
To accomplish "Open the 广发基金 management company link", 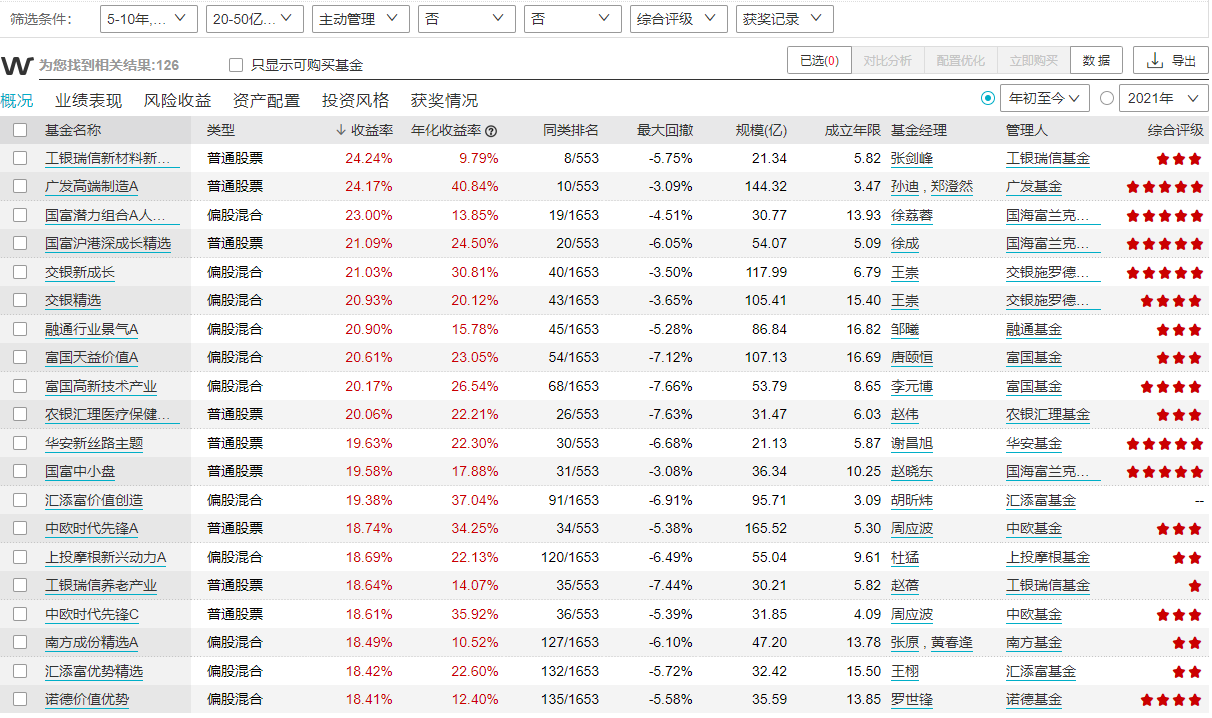I will [x=1034, y=187].
